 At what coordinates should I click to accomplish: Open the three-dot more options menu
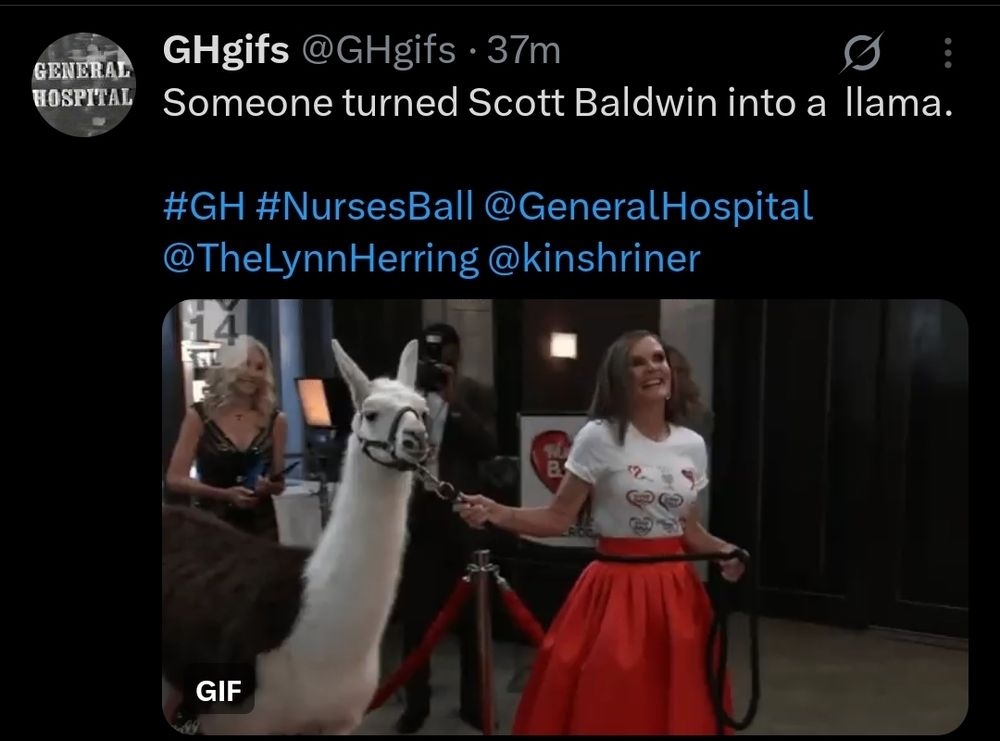pyautogui.click(x=948, y=53)
